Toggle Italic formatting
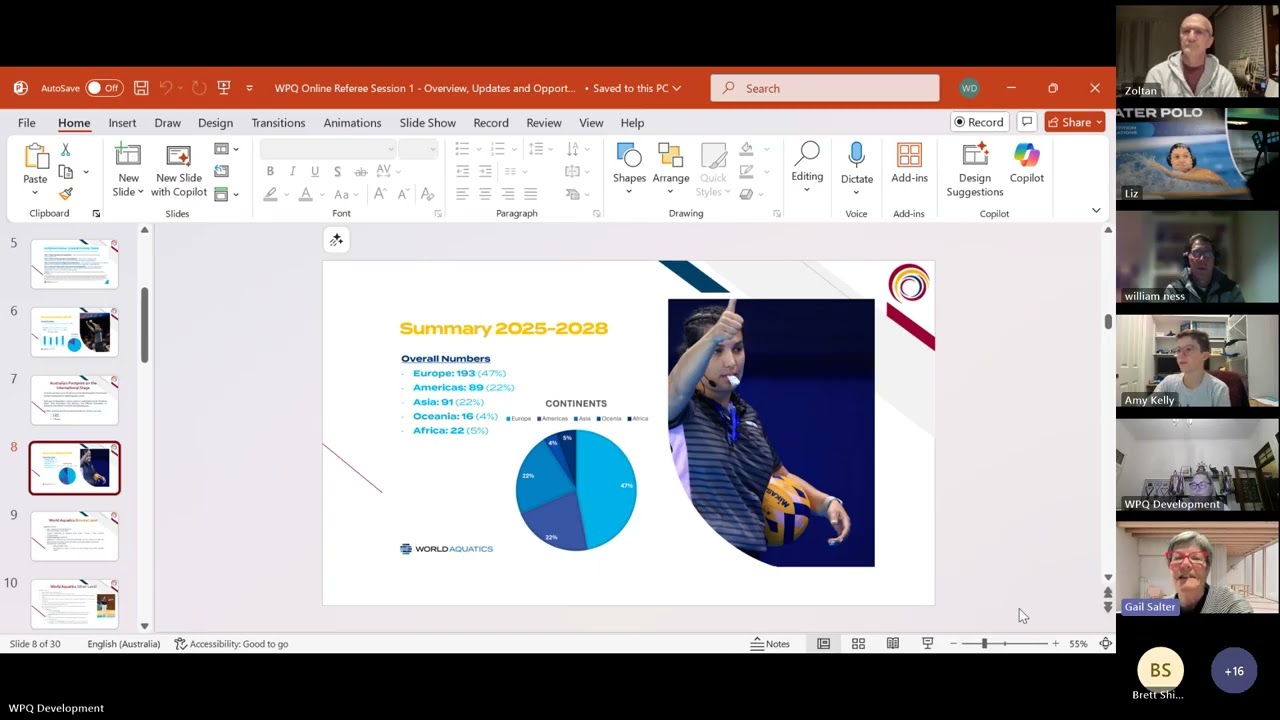Viewport: 1280px width, 720px height. point(292,171)
